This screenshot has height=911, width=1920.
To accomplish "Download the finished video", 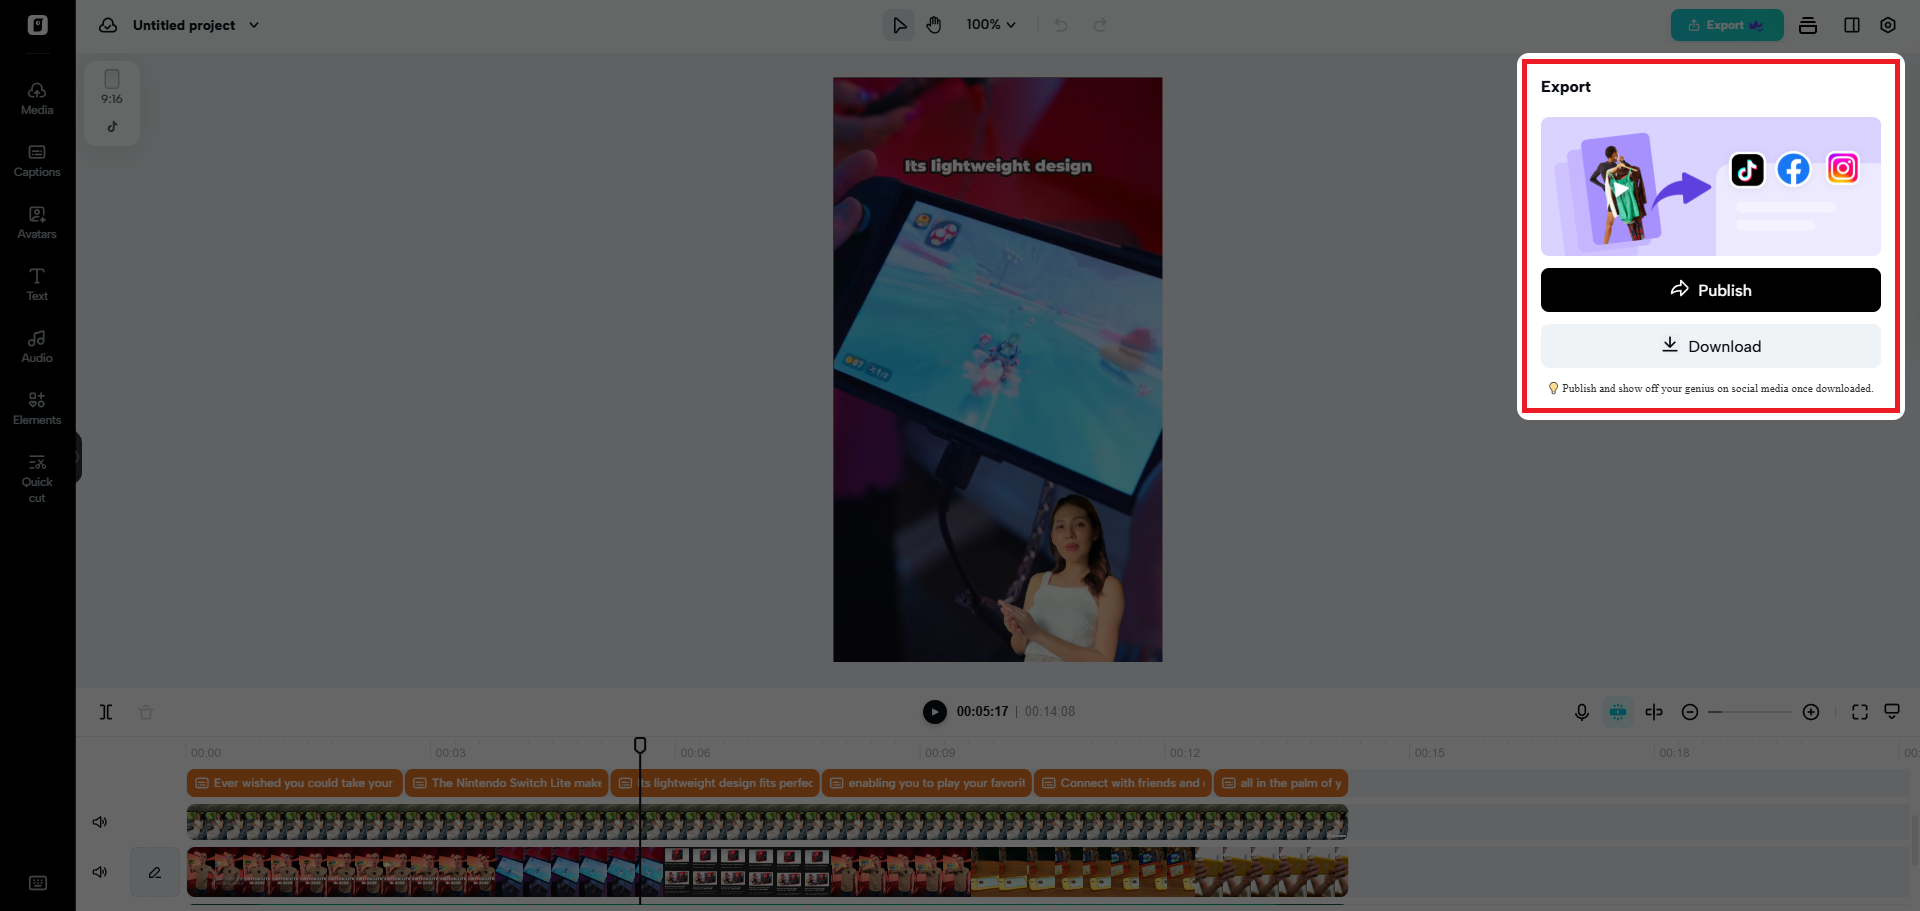I will [x=1710, y=346].
